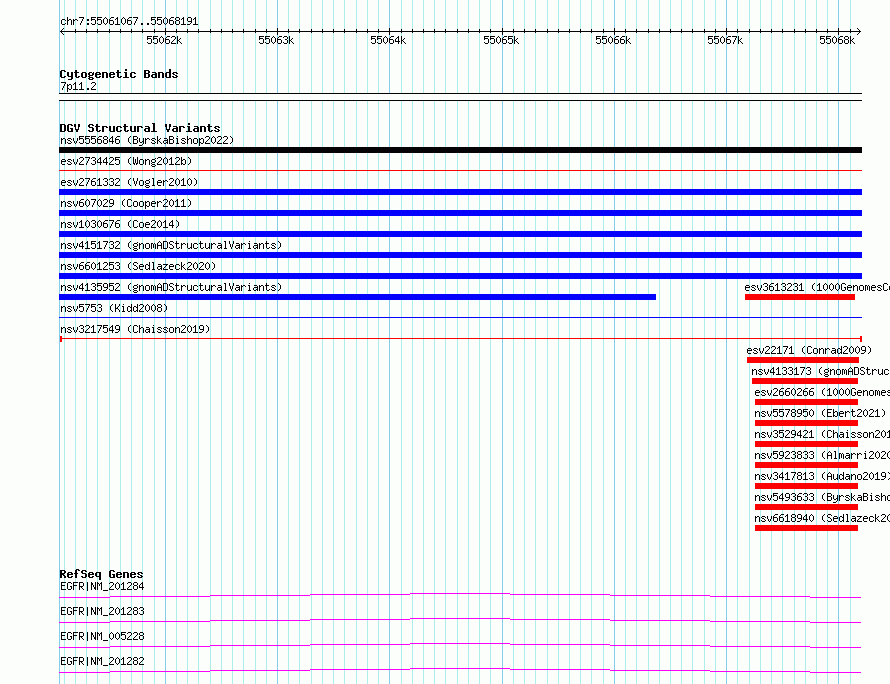Image resolution: width=890 pixels, height=684 pixels.
Task: Click the chr7:55061067..55068191 coordinate label
Action: [x=129, y=22]
